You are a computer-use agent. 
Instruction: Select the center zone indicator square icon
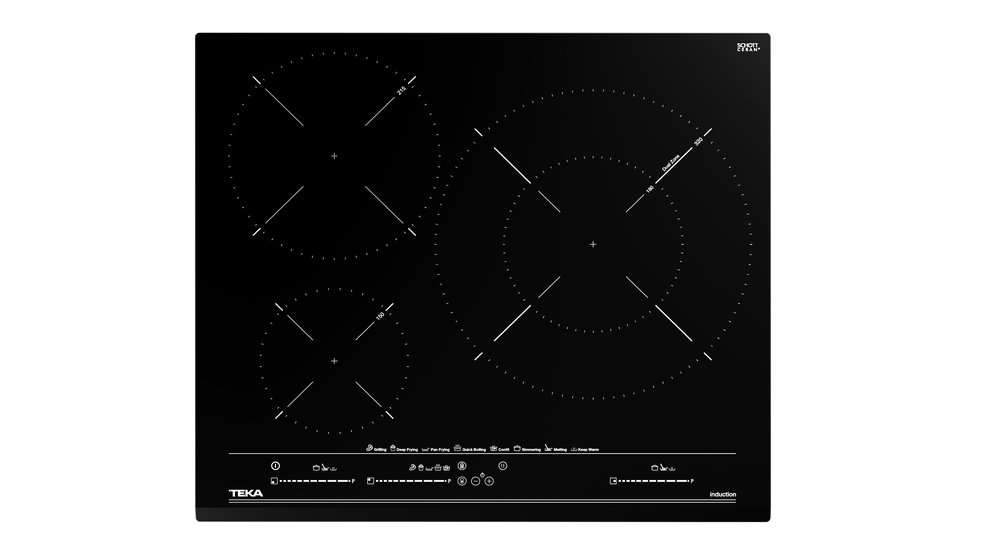[x=371, y=481]
